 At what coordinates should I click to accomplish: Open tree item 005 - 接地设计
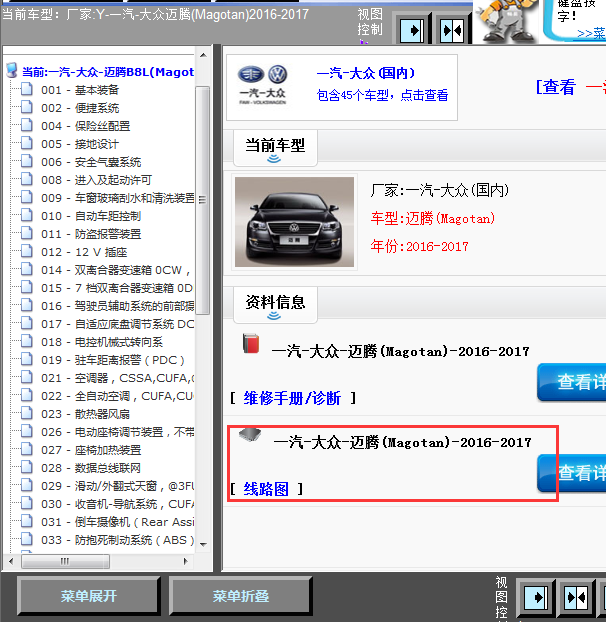[80, 144]
